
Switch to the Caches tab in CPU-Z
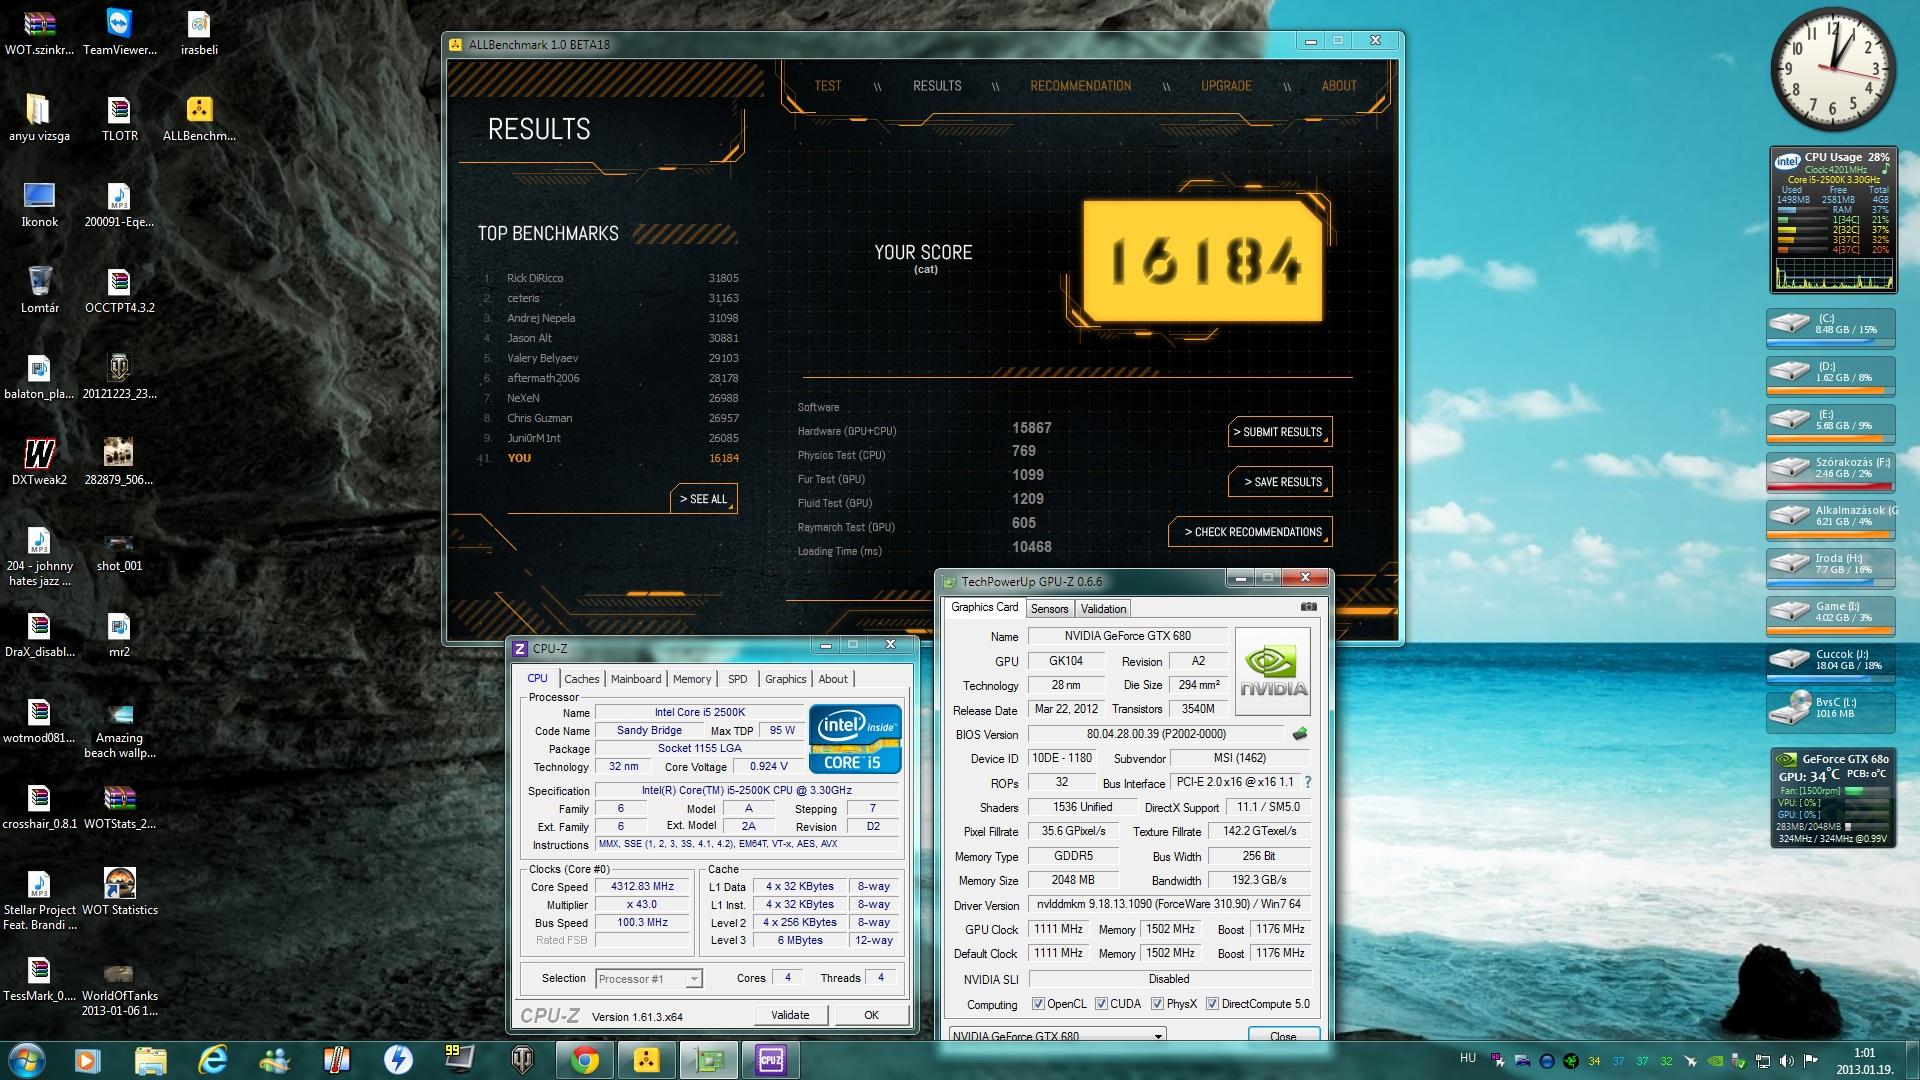(581, 679)
